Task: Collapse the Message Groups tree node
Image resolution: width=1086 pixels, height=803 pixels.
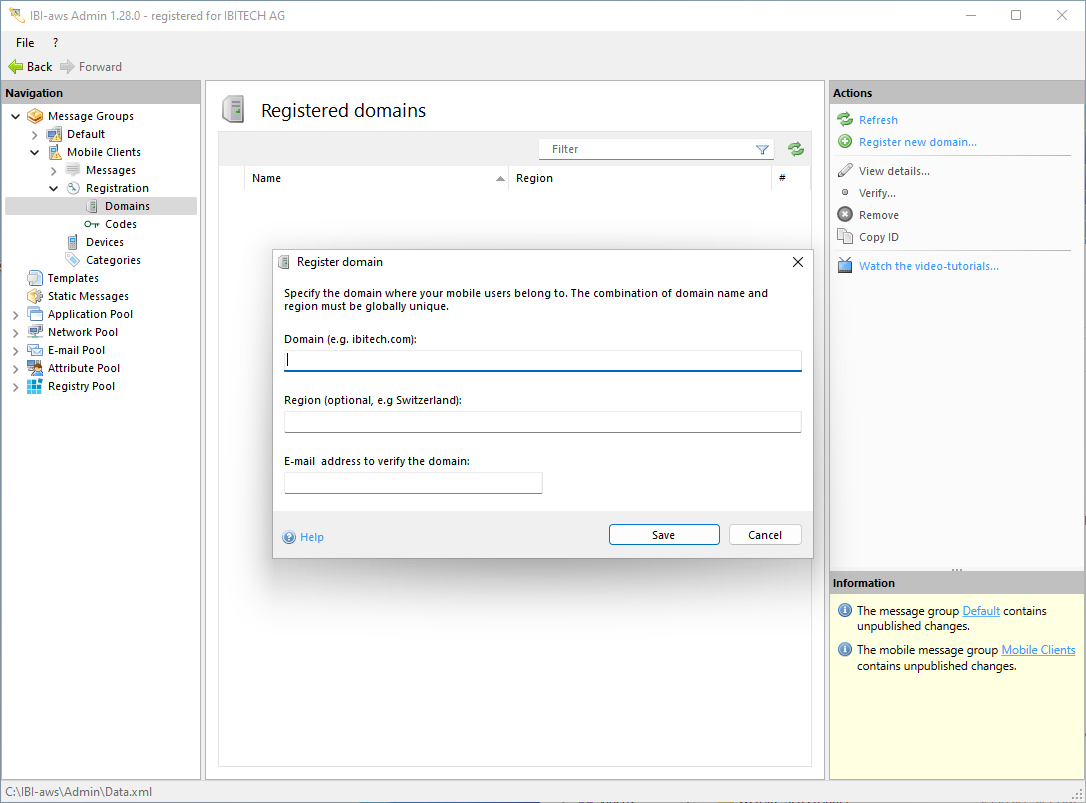Action: [16, 116]
